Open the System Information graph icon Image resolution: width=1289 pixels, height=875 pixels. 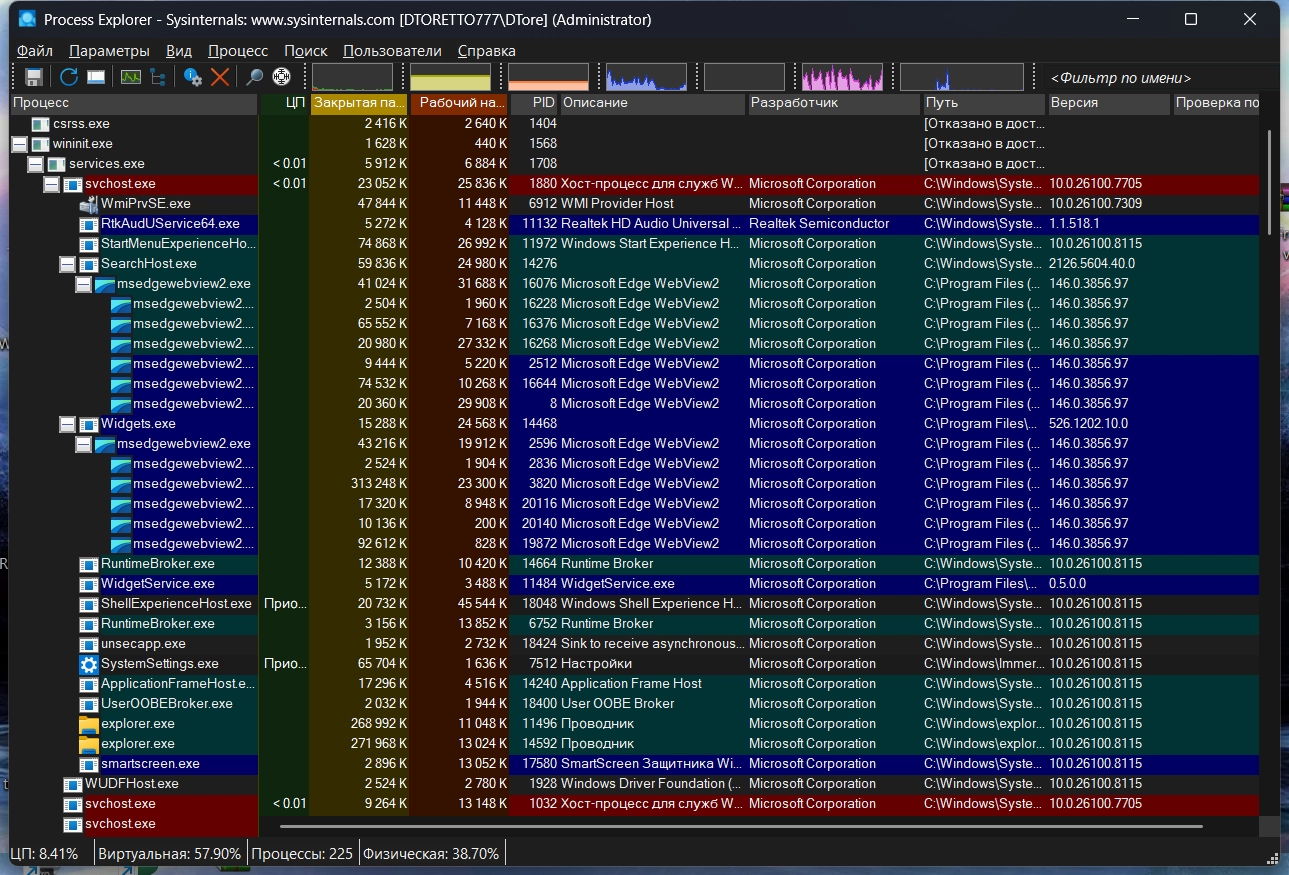pyautogui.click(x=130, y=77)
